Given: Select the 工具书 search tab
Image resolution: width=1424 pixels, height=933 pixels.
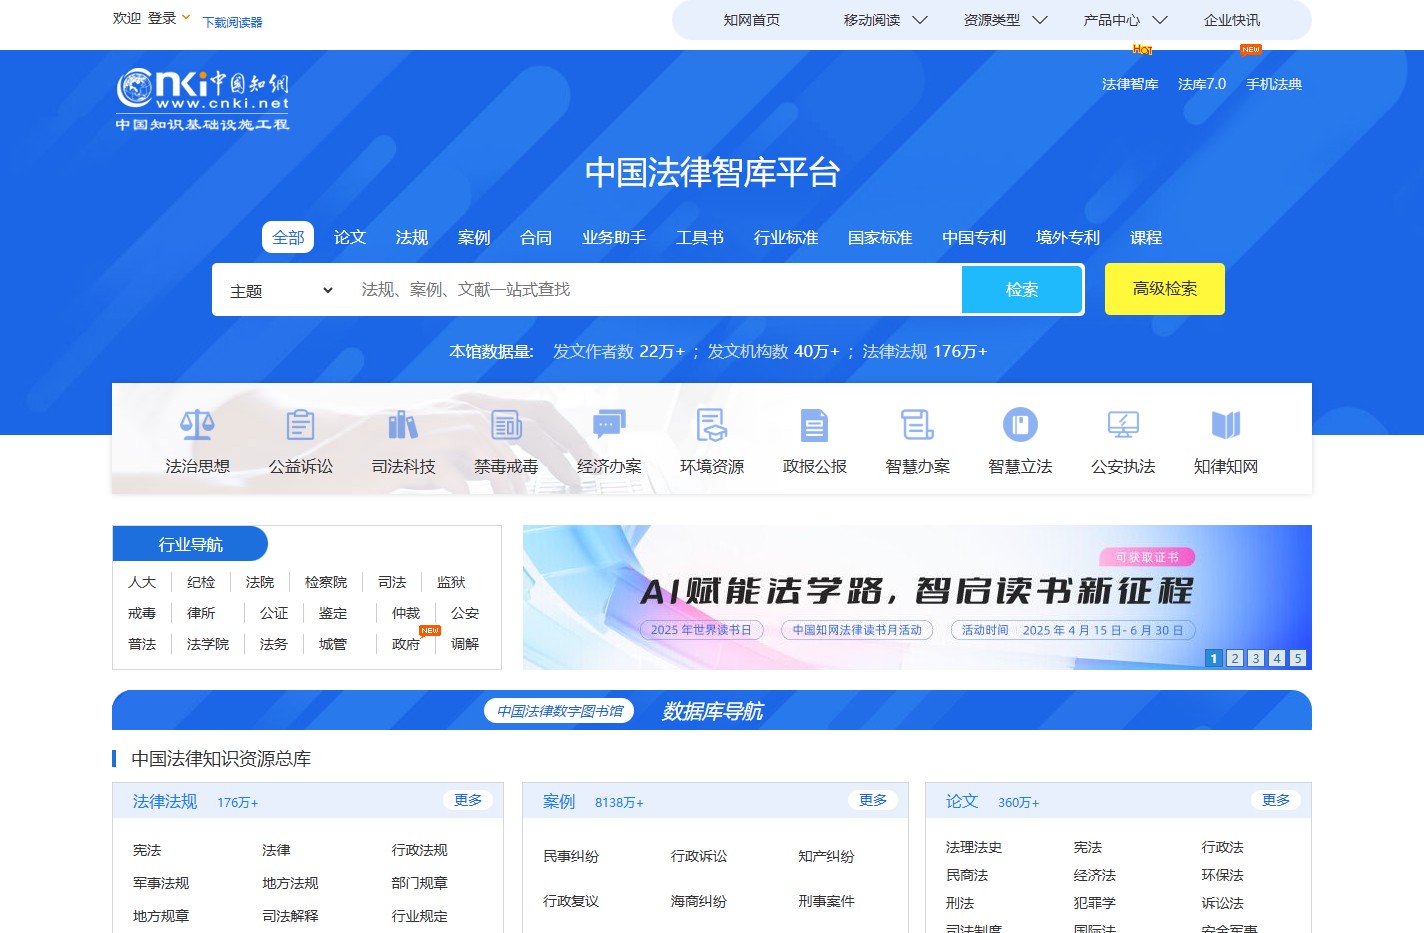Looking at the screenshot, I should pos(700,237).
